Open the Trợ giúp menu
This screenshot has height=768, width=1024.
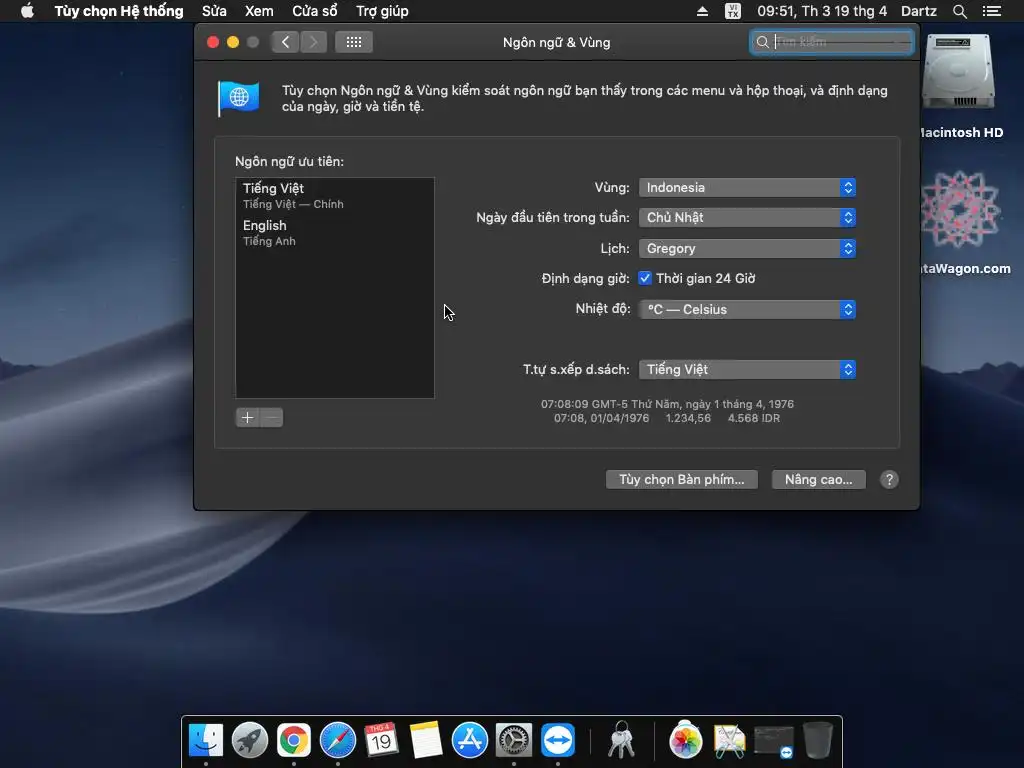pos(382,11)
